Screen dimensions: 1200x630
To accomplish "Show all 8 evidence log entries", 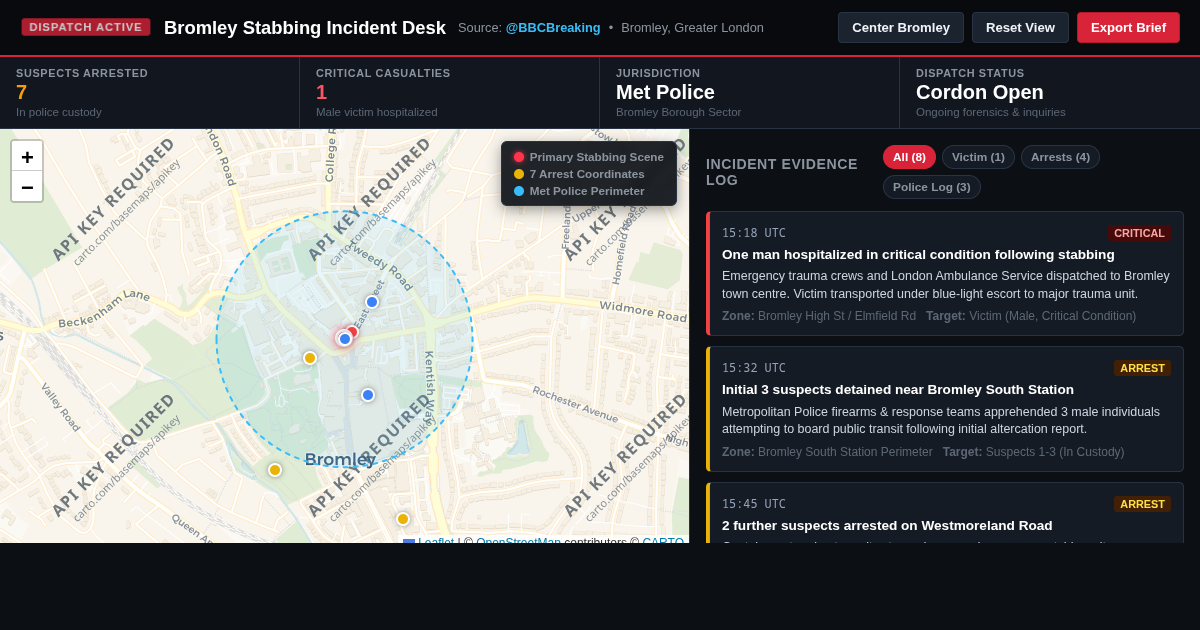I will pos(909,157).
